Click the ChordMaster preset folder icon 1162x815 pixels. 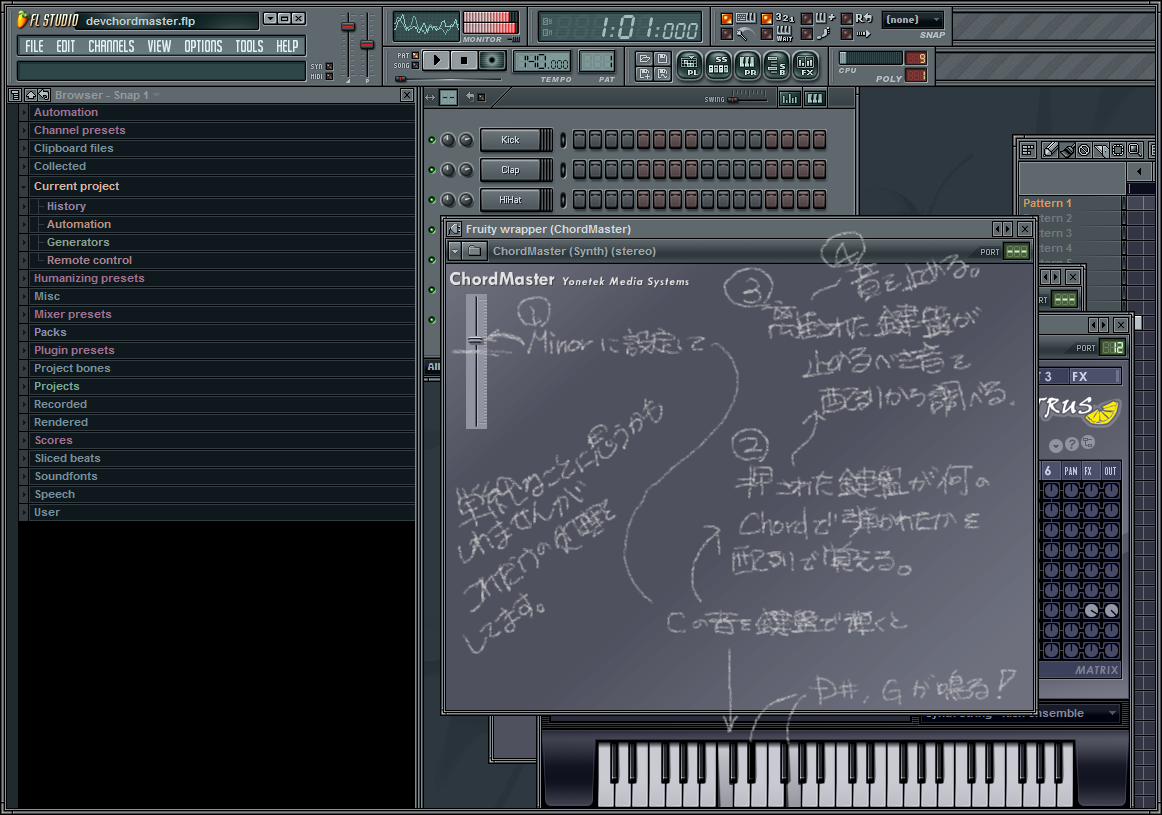[x=474, y=251]
